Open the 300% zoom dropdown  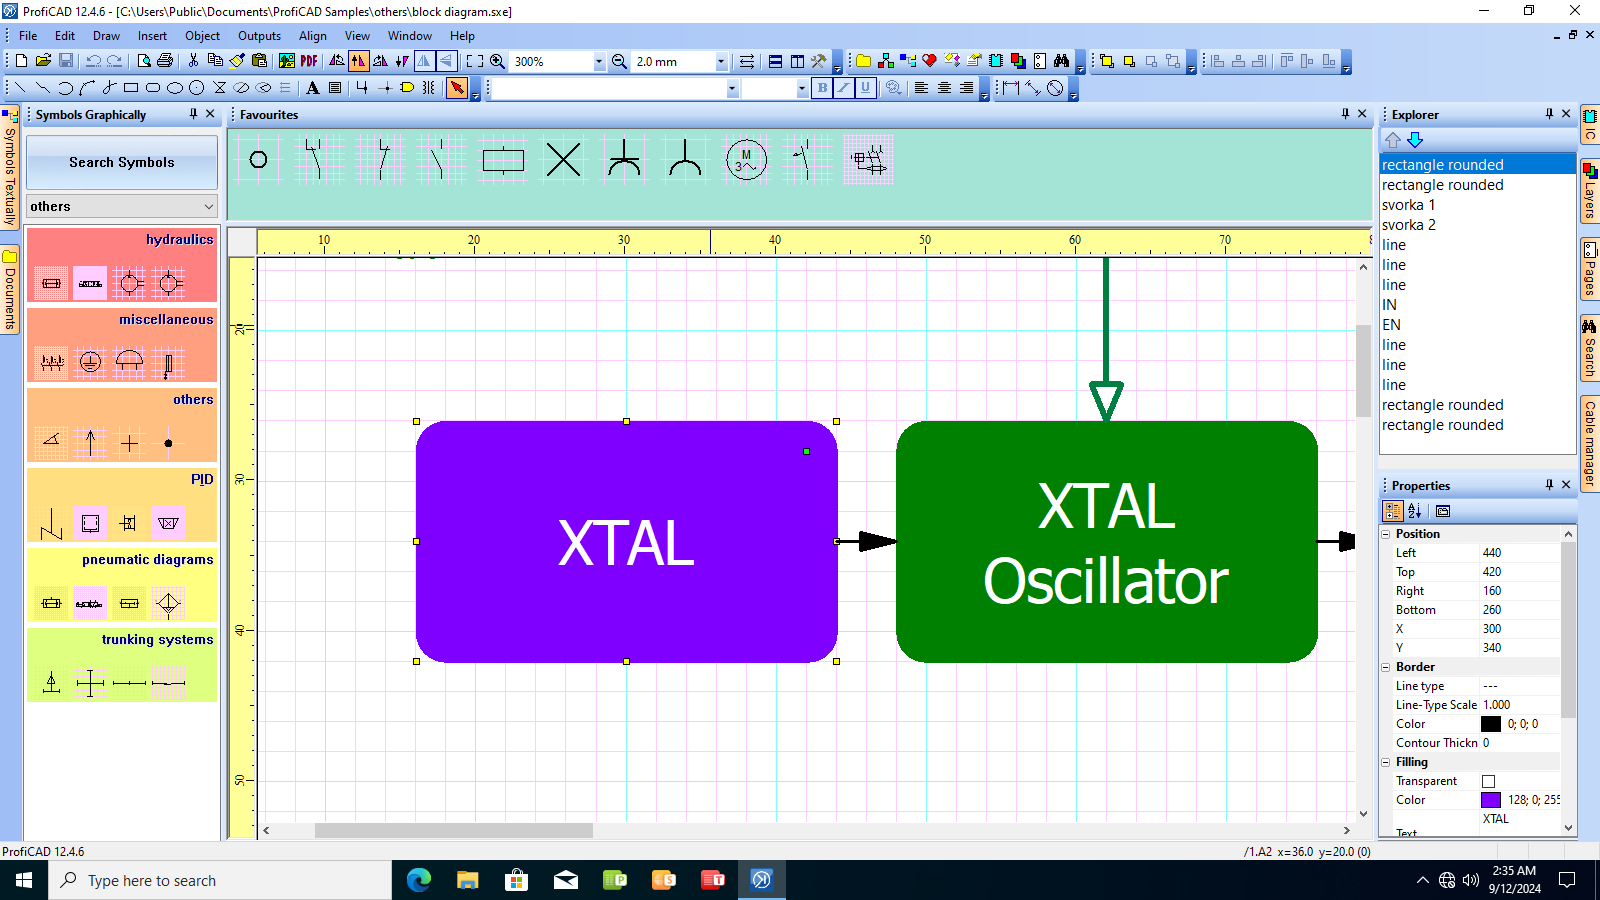tap(599, 62)
